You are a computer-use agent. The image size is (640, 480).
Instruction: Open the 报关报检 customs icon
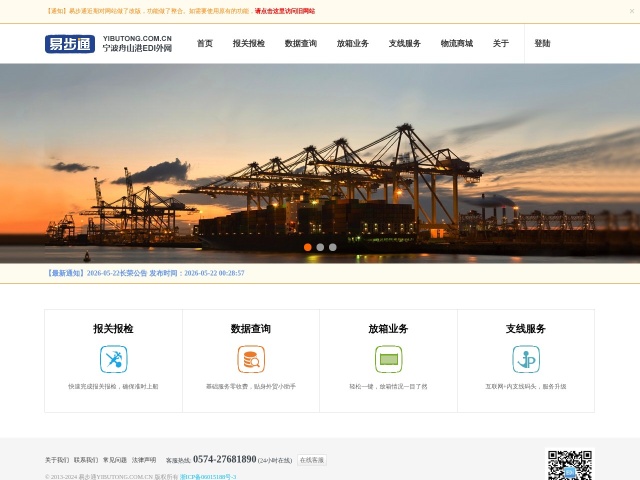(x=113, y=359)
